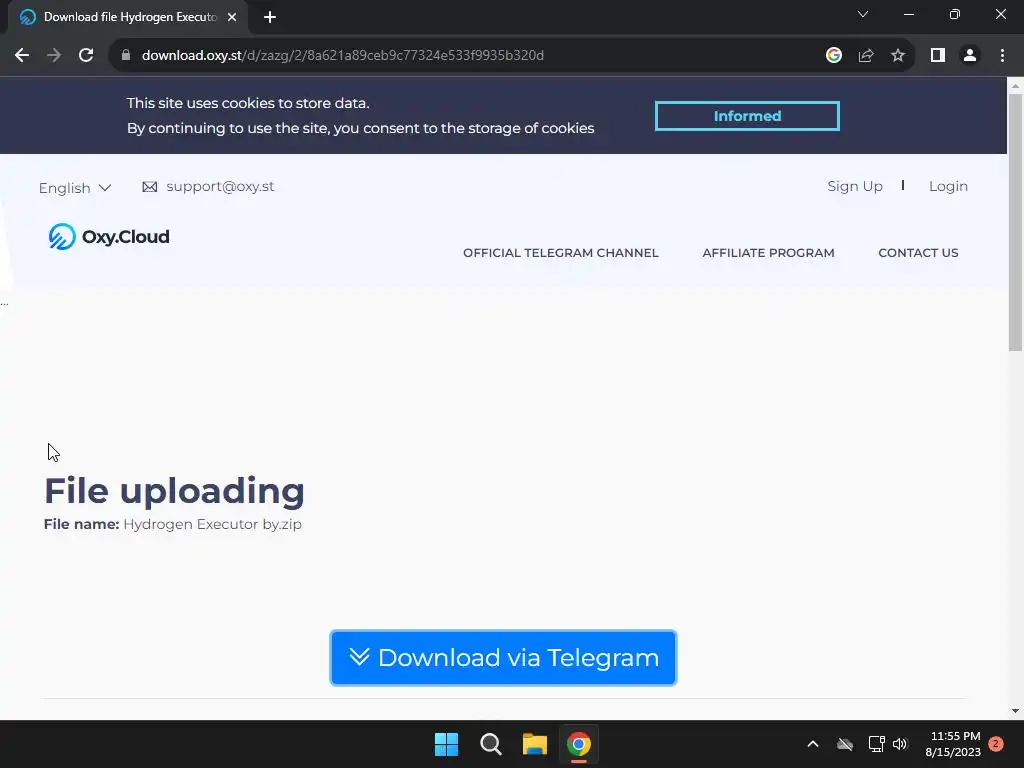The width and height of the screenshot is (1024, 768).
Task: Click the scrollbar down arrow
Action: click(1015, 711)
